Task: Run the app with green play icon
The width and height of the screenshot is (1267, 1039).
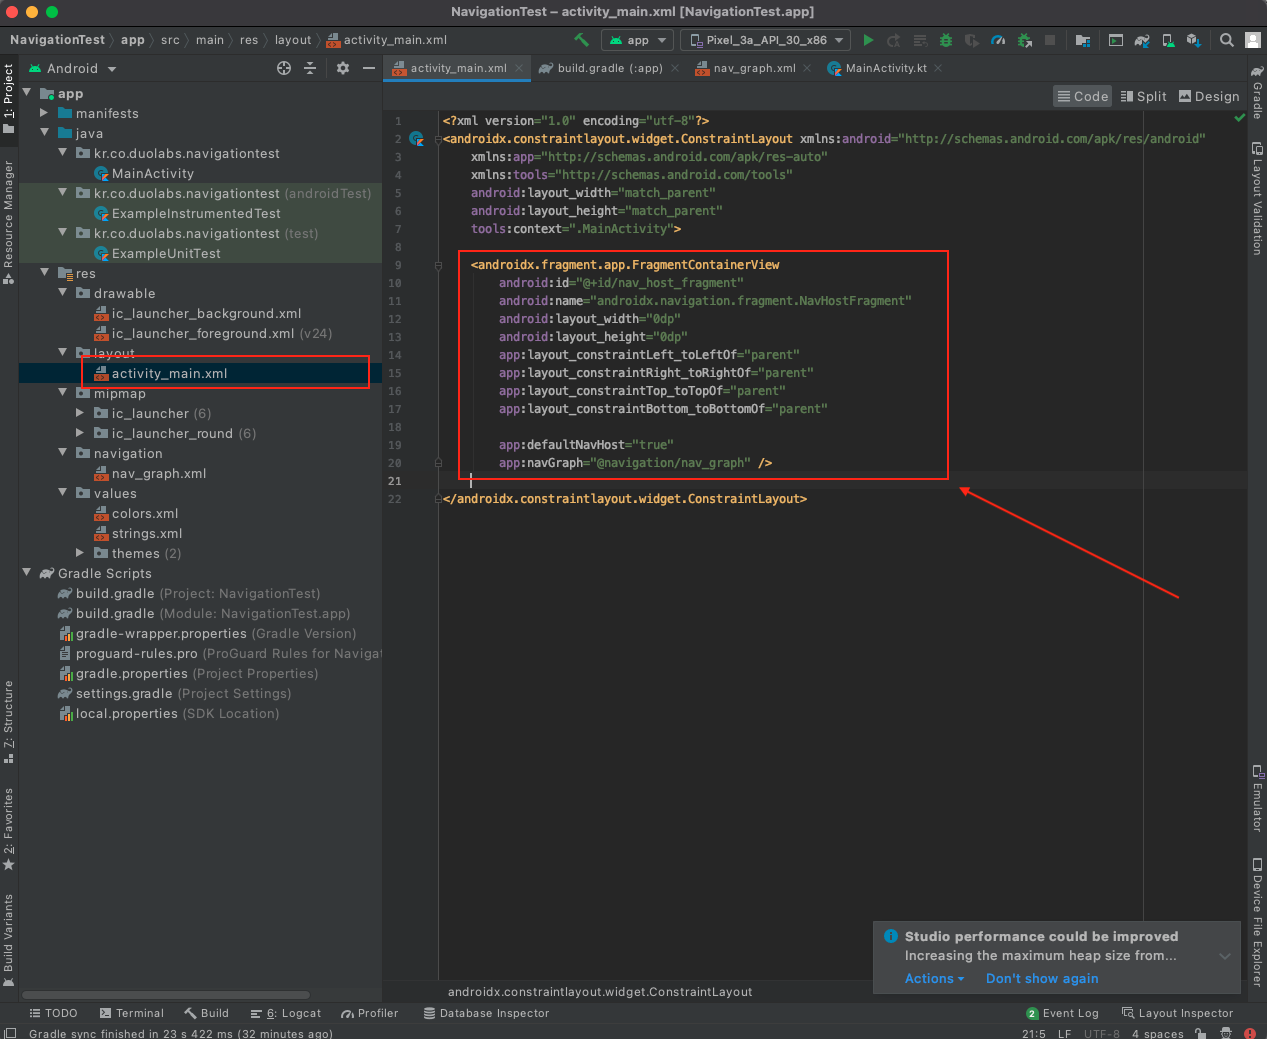Action: (868, 40)
